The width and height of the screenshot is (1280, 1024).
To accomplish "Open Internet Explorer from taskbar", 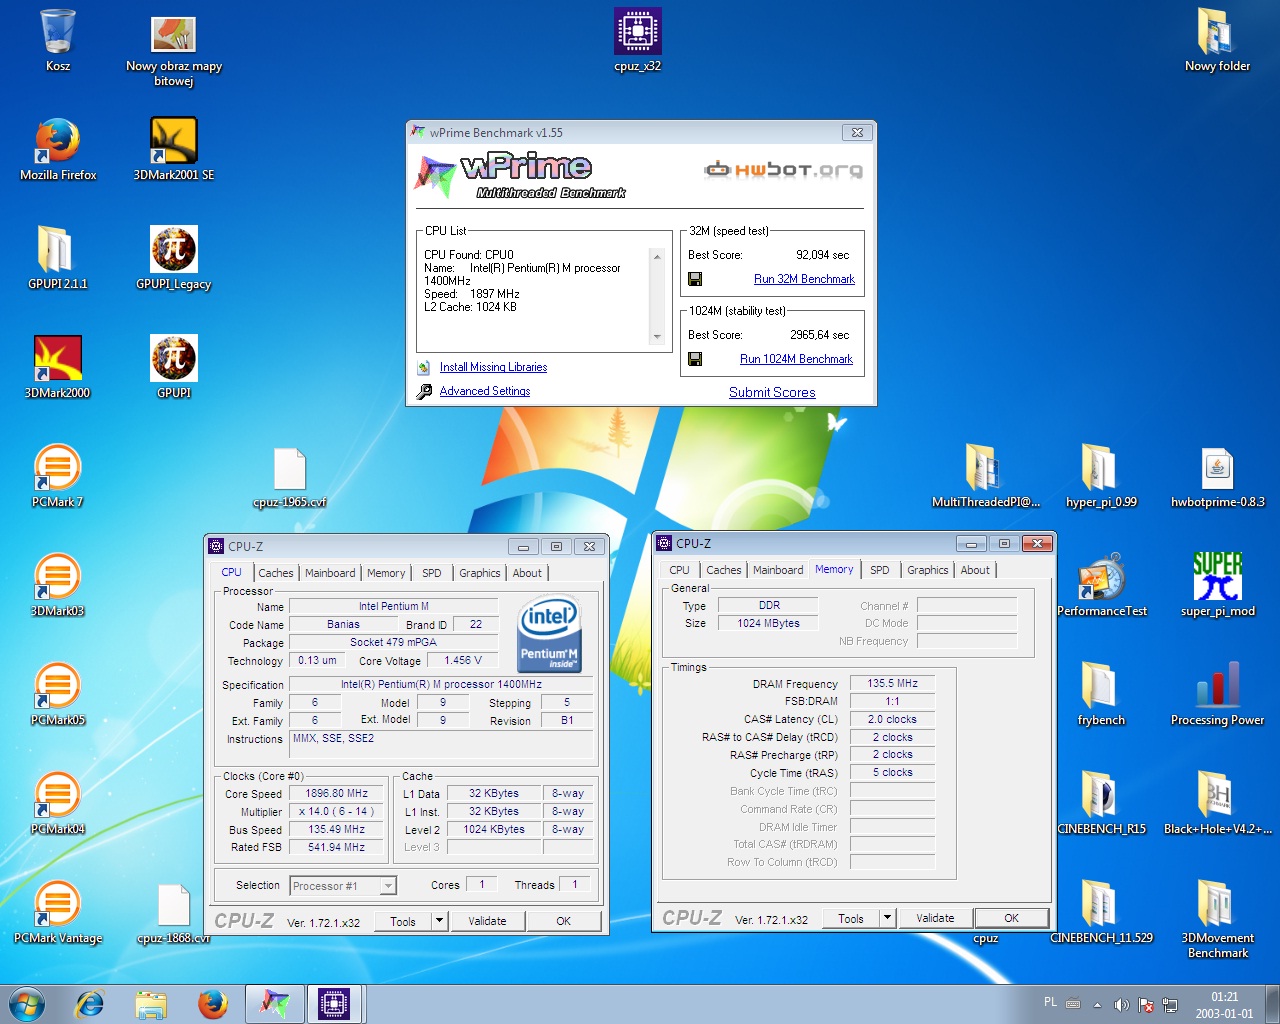I will (90, 1004).
